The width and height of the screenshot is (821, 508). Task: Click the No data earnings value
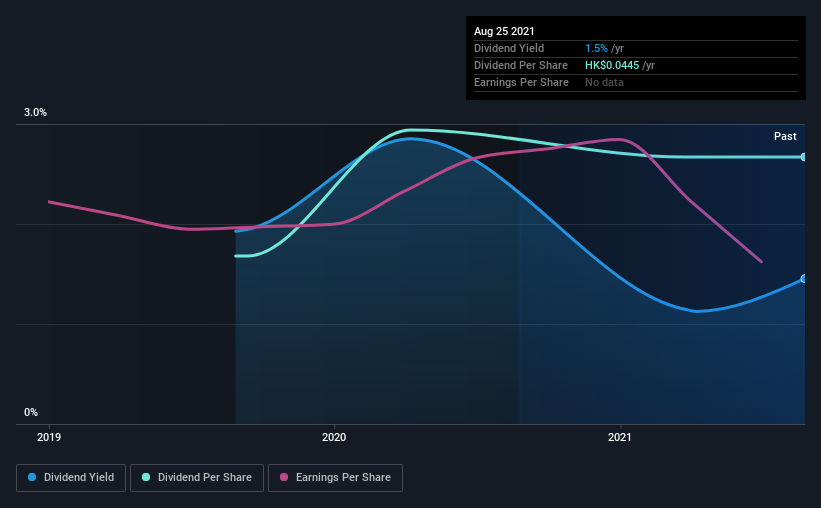pos(604,82)
